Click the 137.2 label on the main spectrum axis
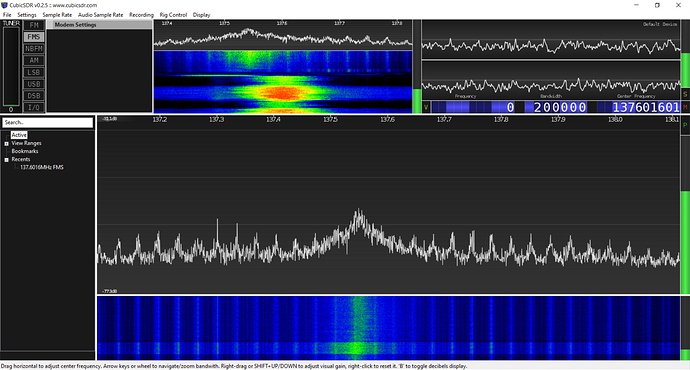This screenshot has height=370, width=690. click(159, 120)
